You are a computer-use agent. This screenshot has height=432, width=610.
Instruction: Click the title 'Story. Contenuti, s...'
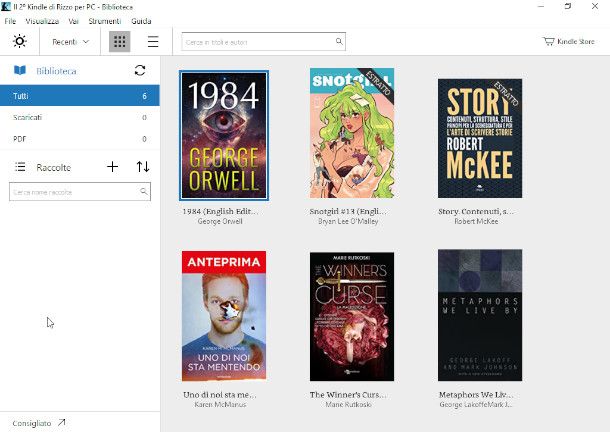click(x=476, y=211)
